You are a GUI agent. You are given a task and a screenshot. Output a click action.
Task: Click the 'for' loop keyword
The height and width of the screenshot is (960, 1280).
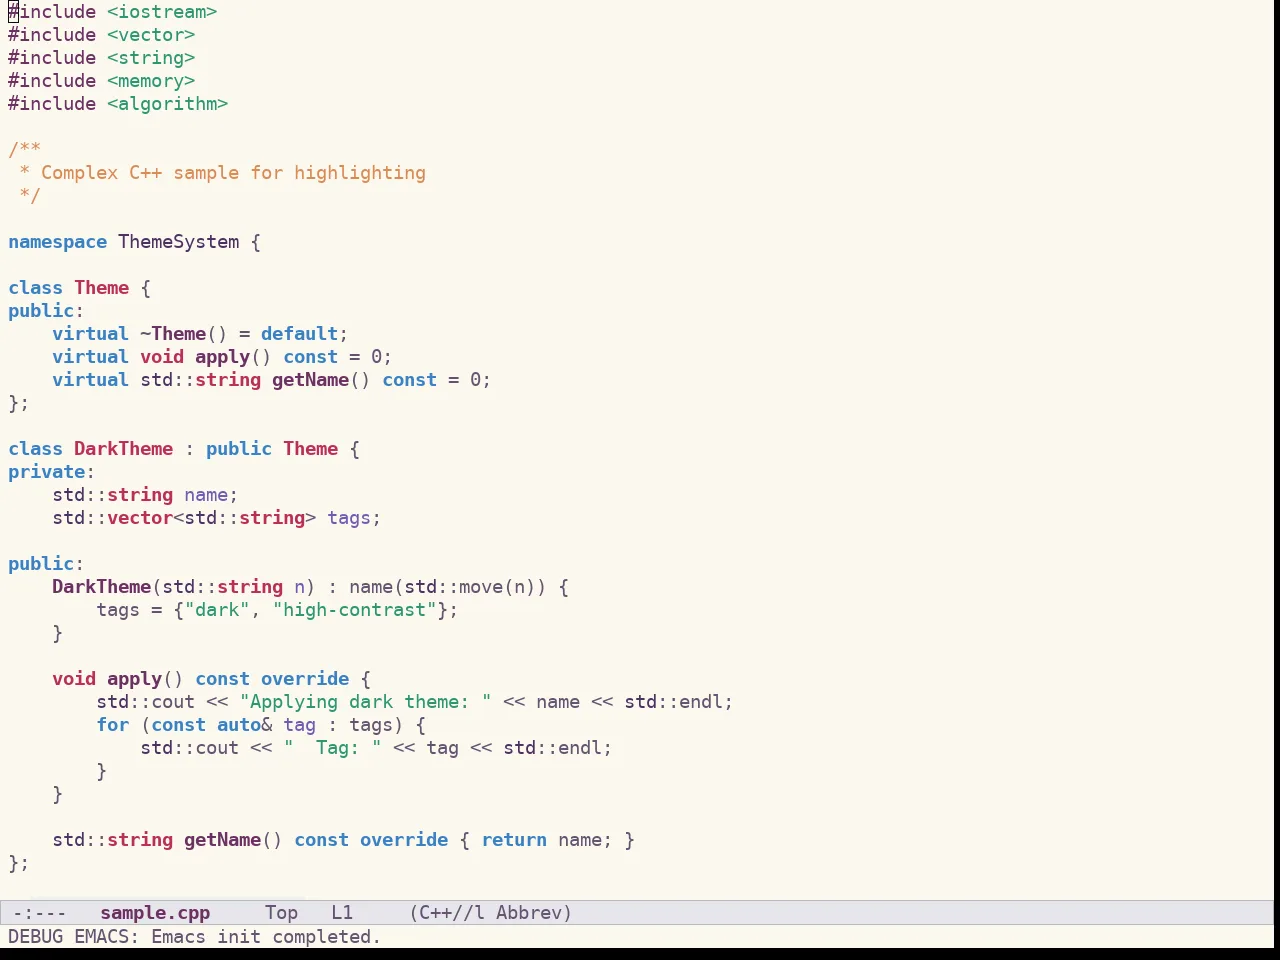(x=113, y=725)
